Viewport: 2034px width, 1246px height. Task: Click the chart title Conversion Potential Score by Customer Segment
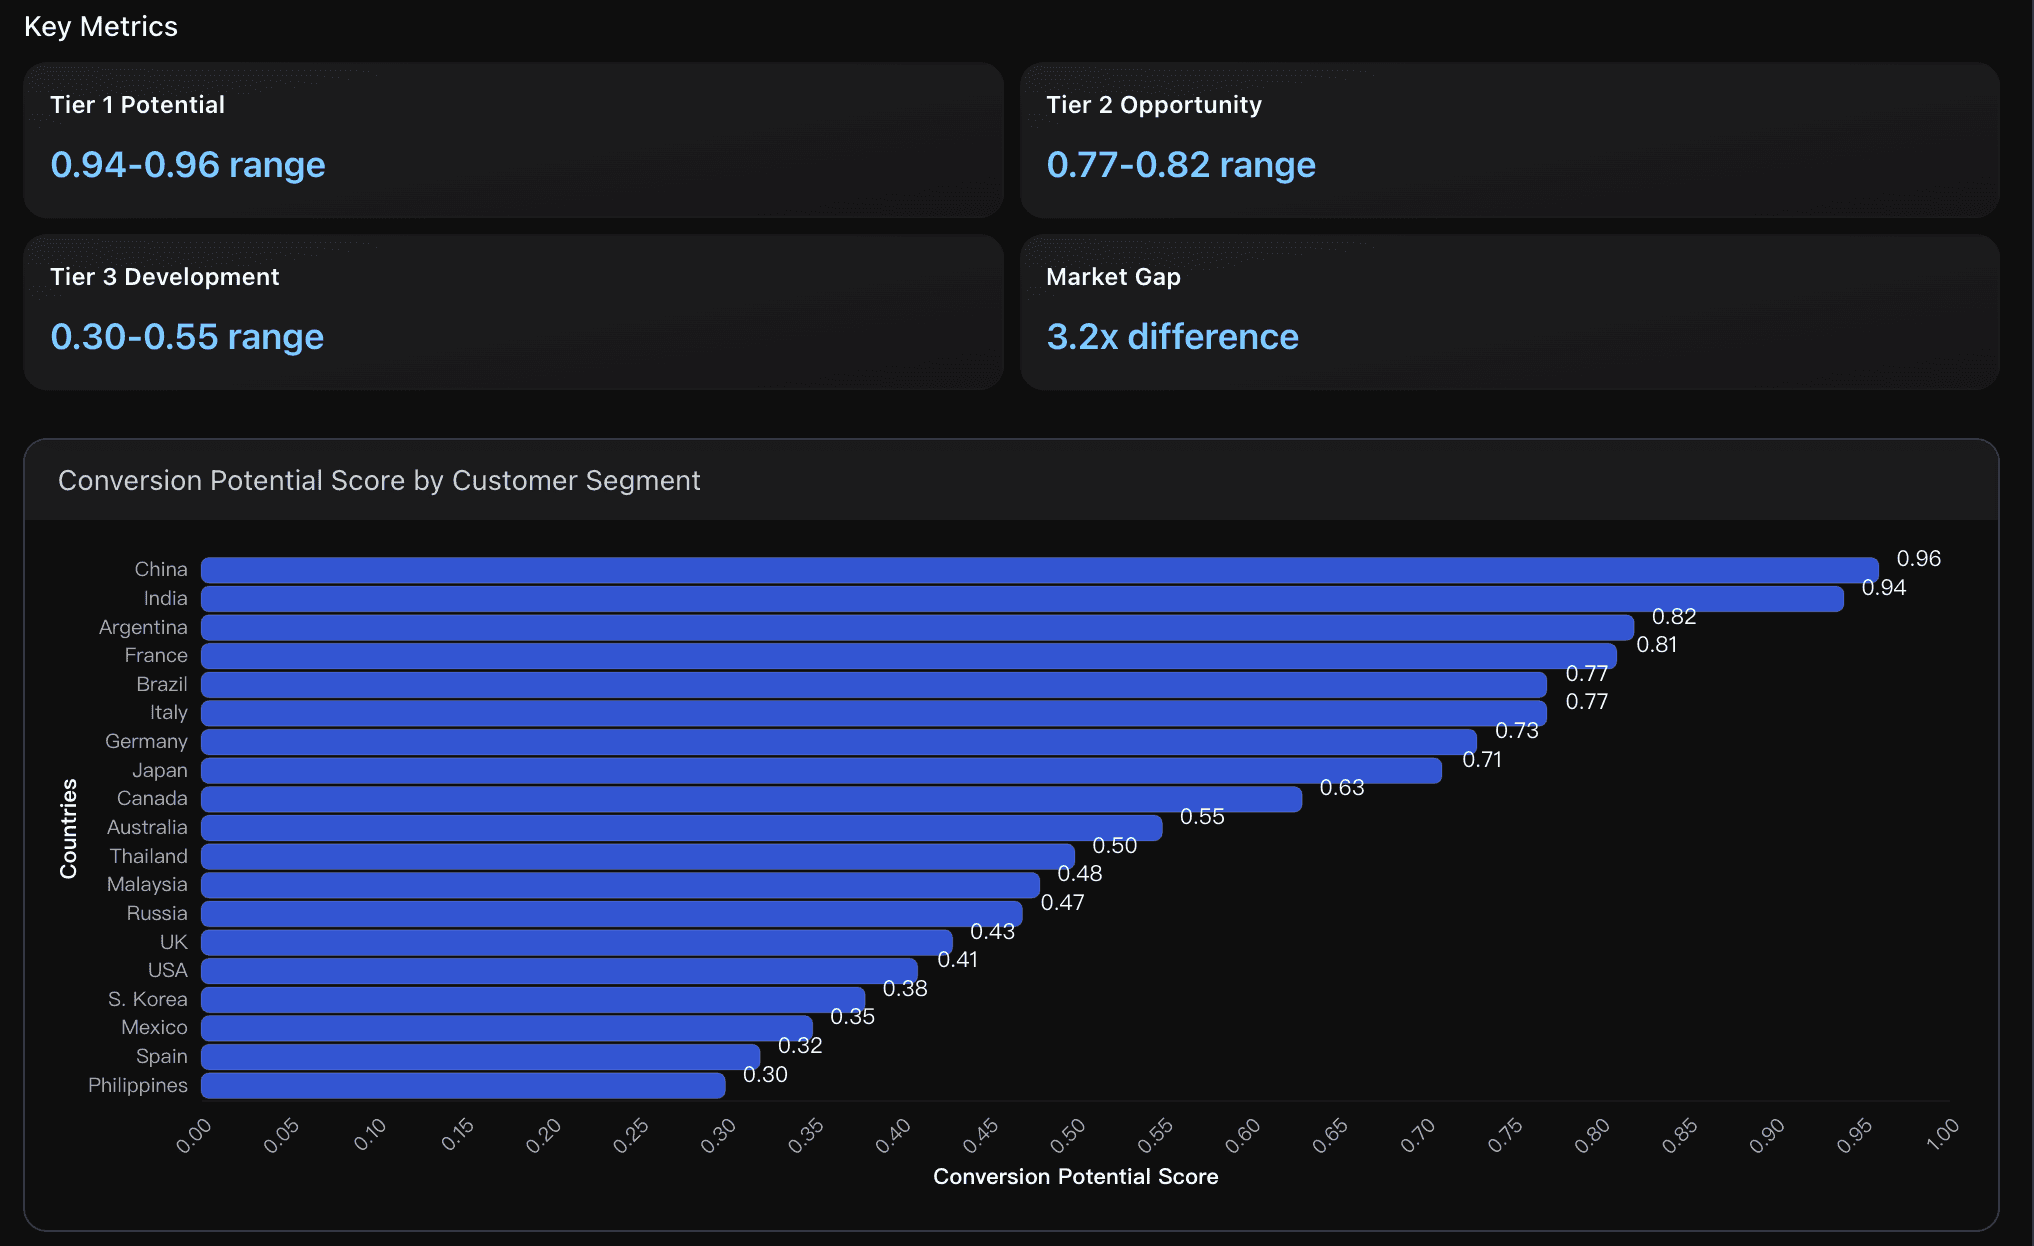pos(380,480)
